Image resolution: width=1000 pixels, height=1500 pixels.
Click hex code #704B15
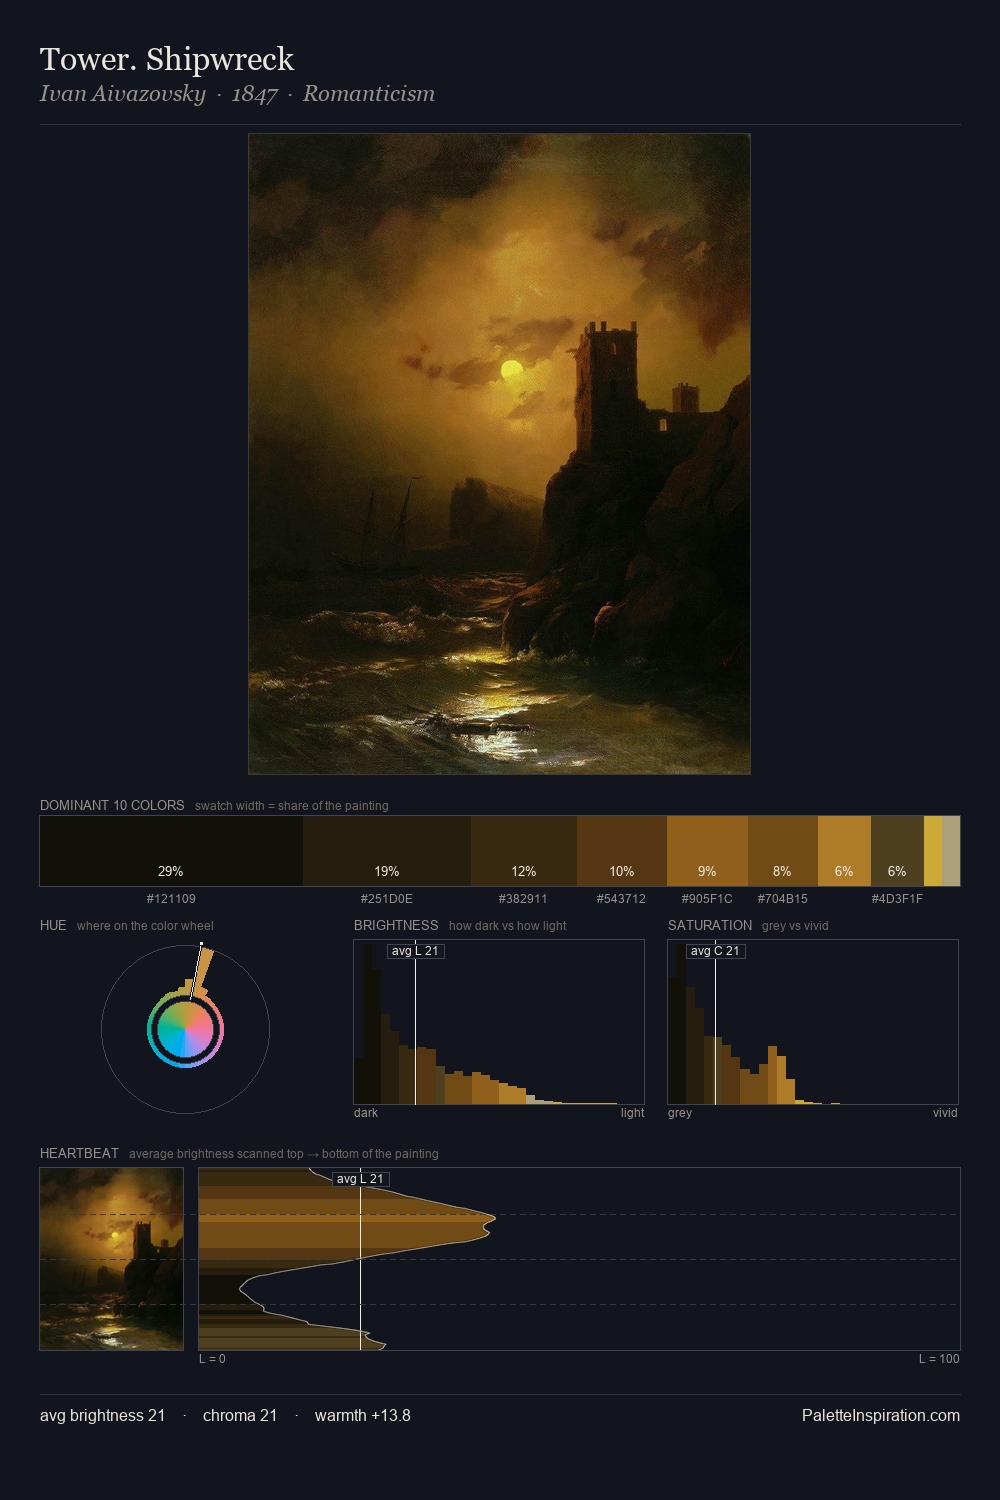tap(783, 899)
